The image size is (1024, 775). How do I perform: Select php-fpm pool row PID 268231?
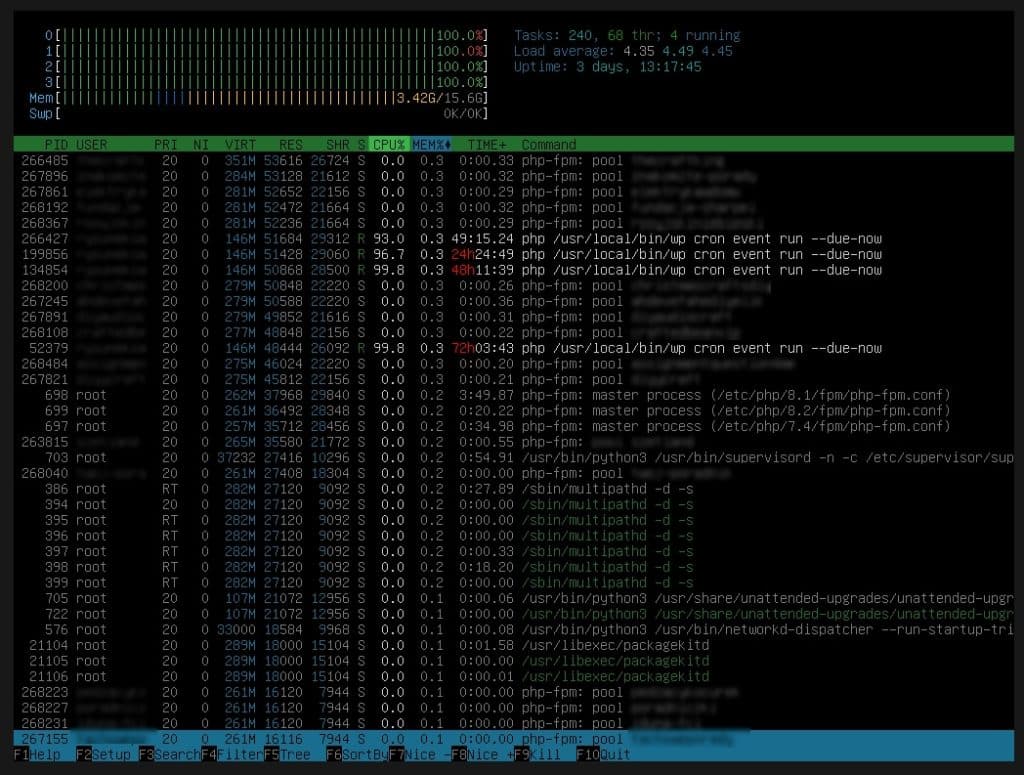[x=513, y=723]
